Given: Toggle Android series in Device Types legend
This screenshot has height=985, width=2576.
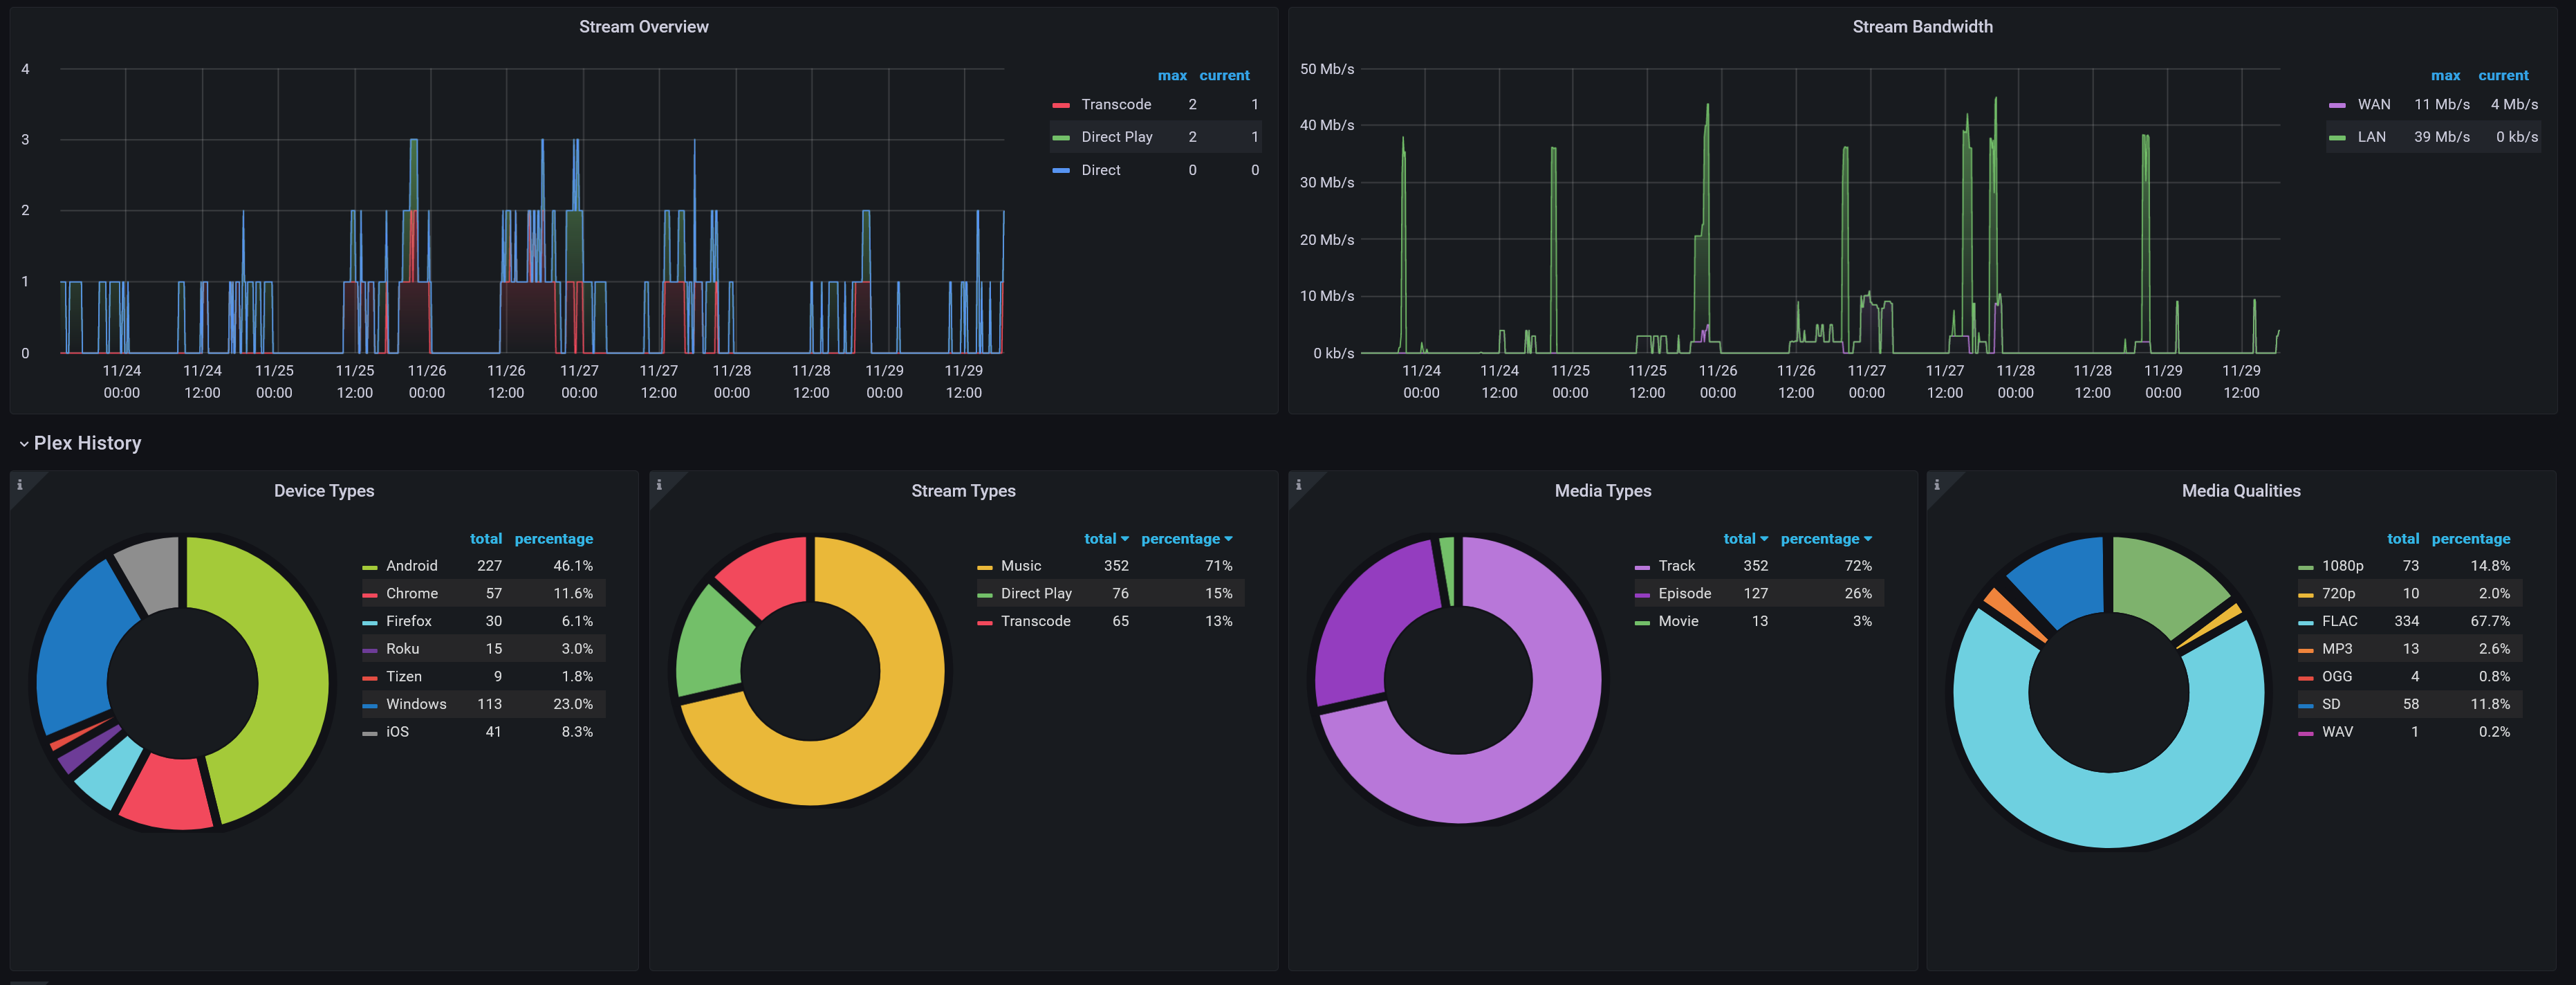Looking at the screenshot, I should coord(412,566).
